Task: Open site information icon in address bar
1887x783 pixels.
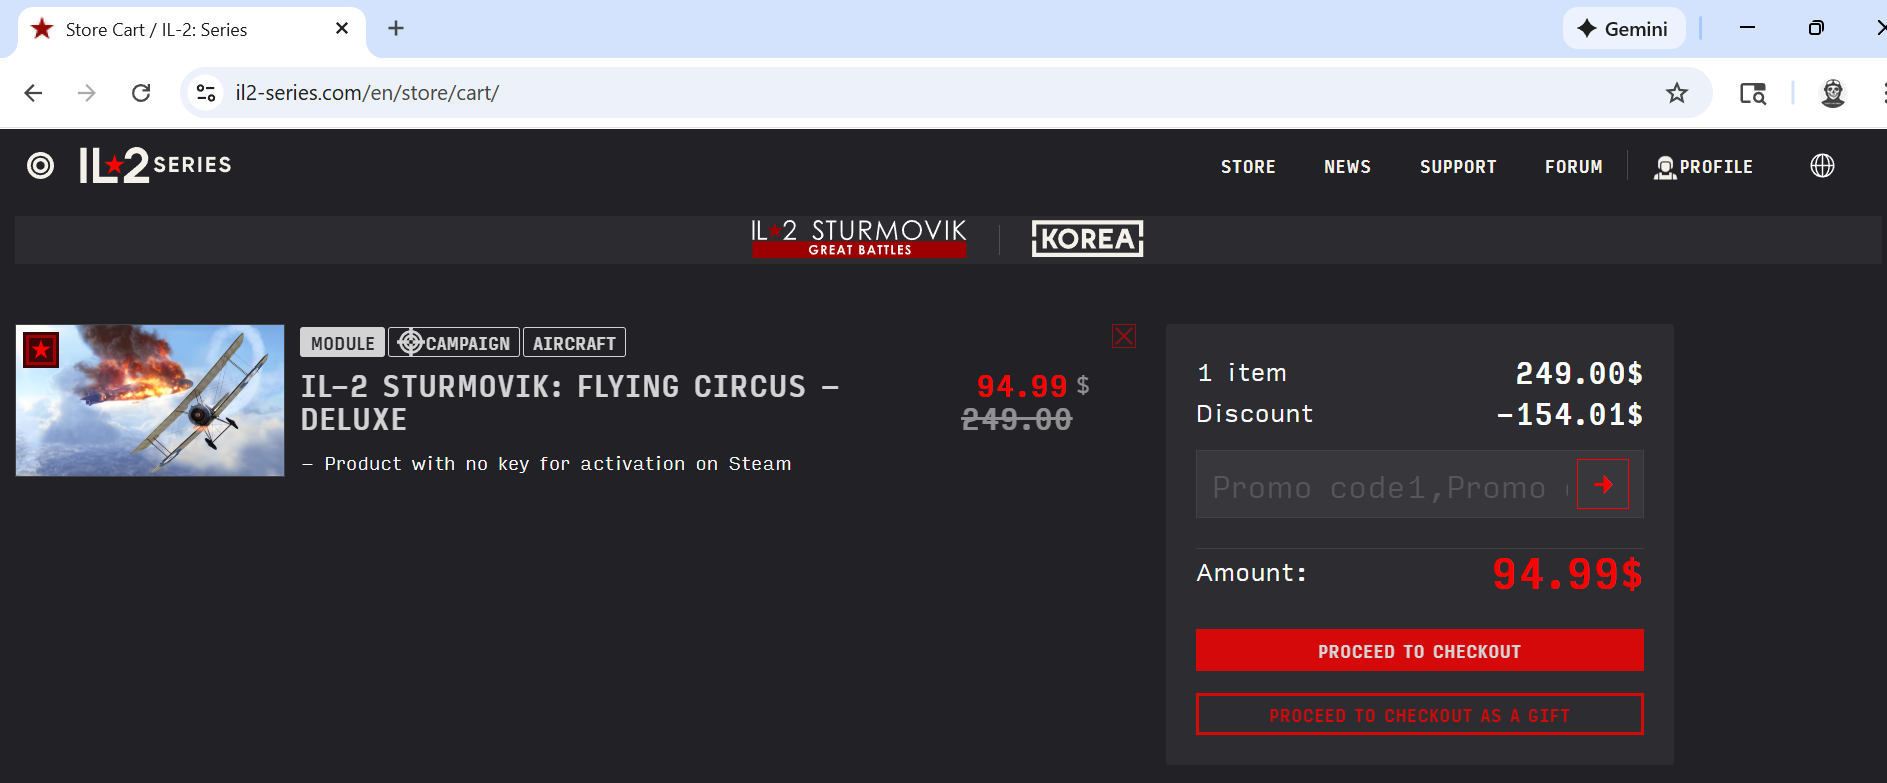Action: tap(206, 93)
